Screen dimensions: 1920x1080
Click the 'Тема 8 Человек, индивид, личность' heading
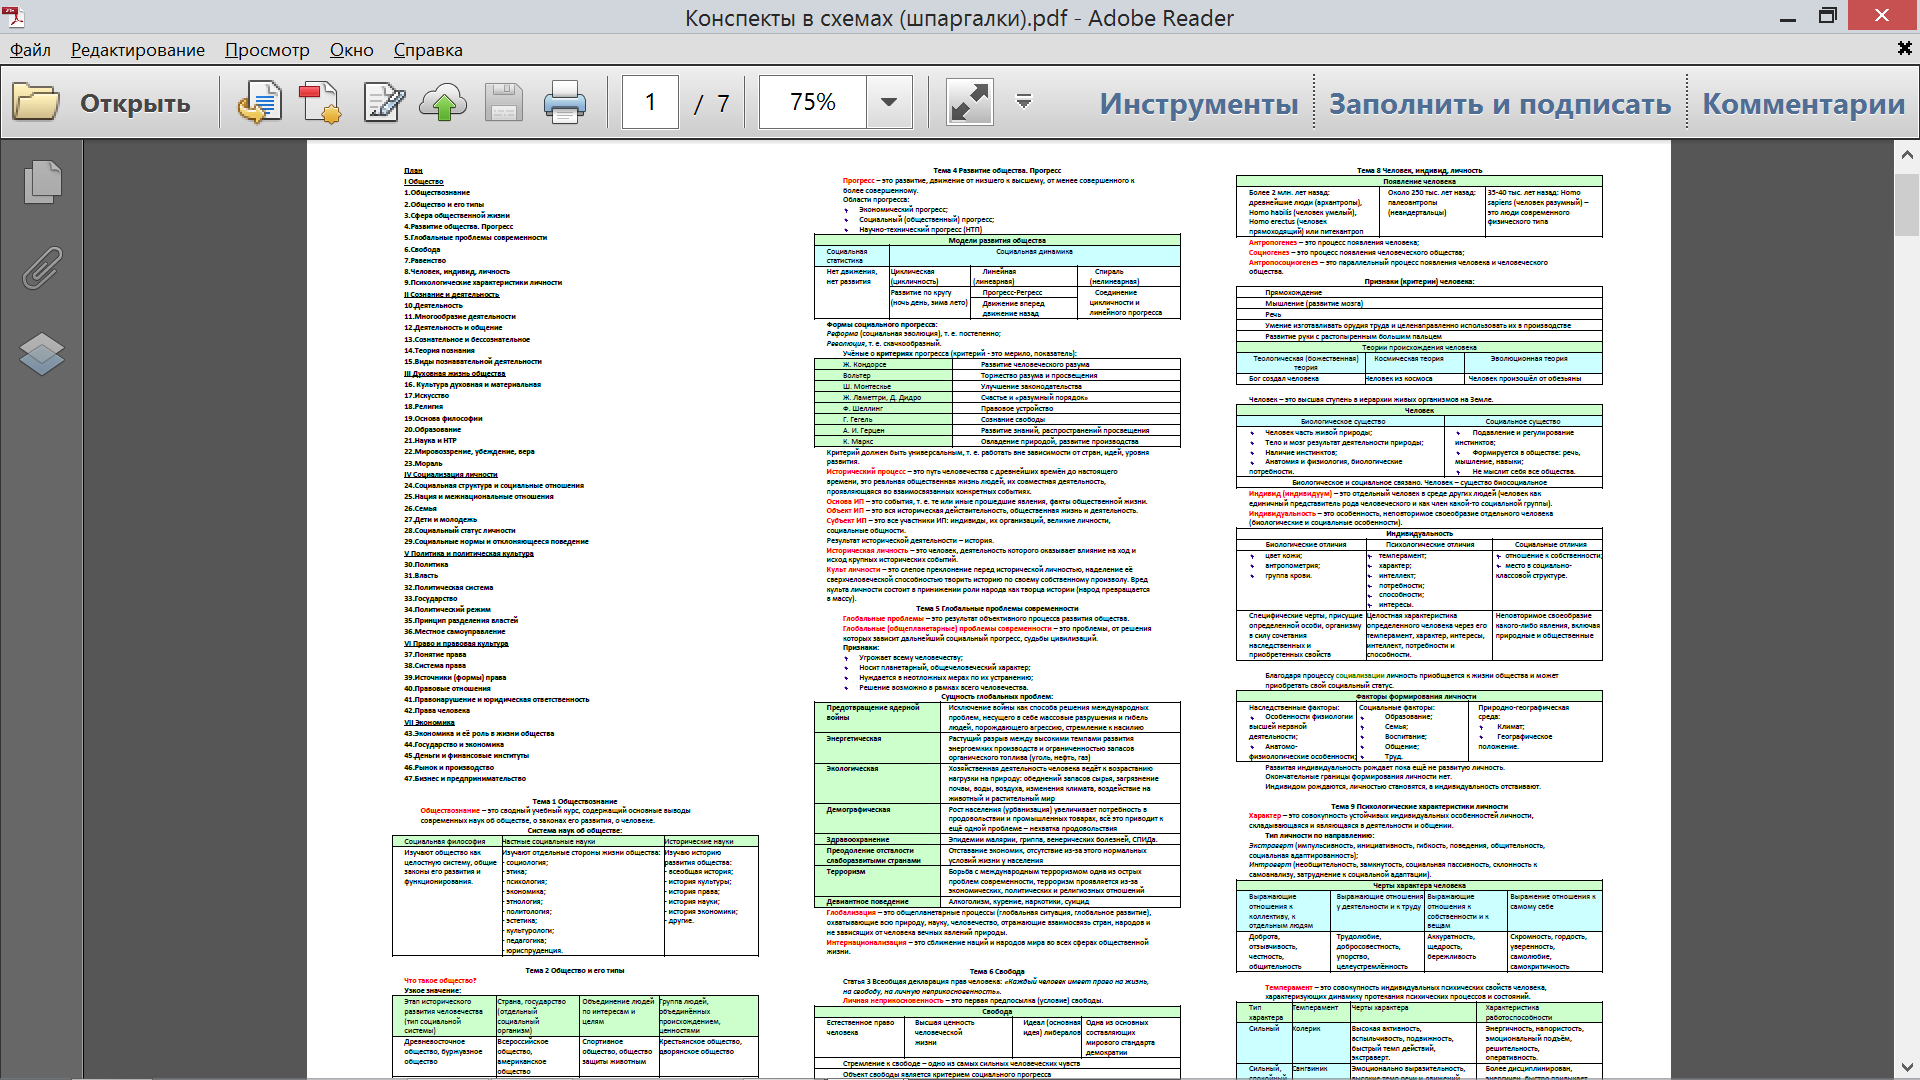click(x=1419, y=171)
